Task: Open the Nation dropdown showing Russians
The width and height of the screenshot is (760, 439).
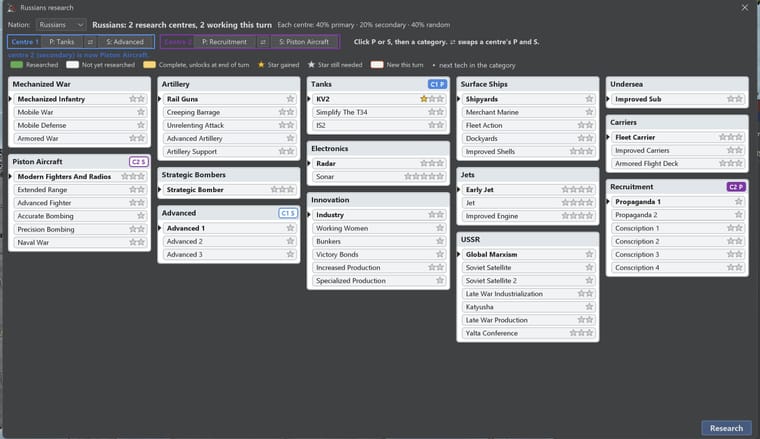Action: (x=61, y=25)
